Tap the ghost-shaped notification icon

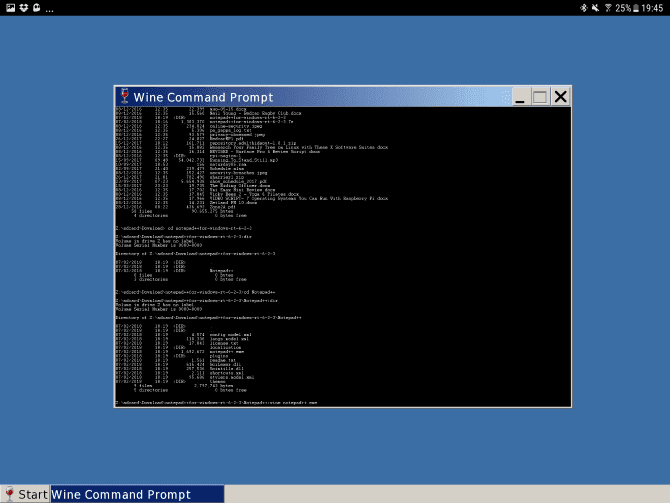click(x=37, y=8)
